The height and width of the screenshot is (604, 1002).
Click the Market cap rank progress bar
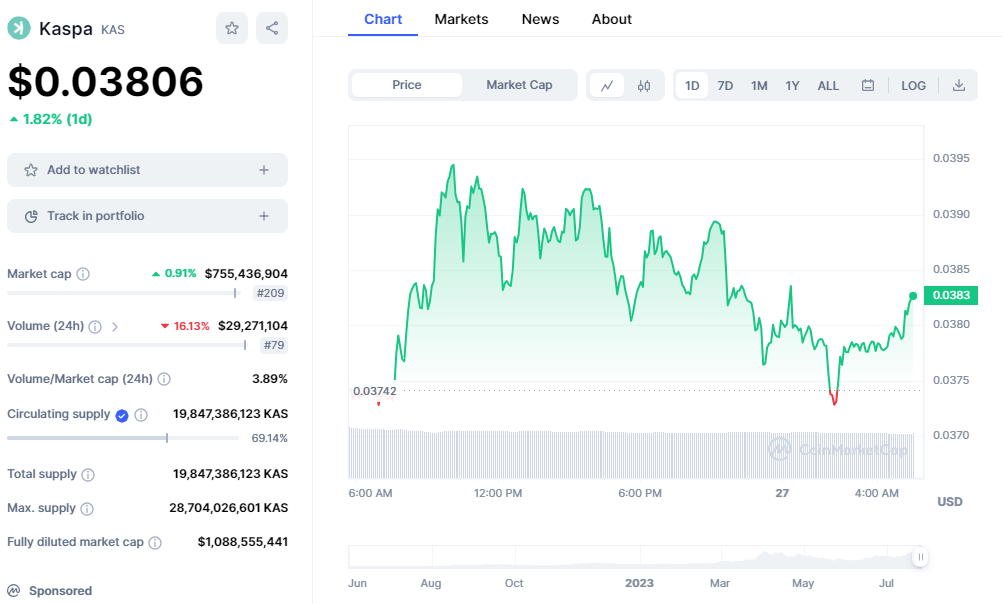[x=122, y=293]
